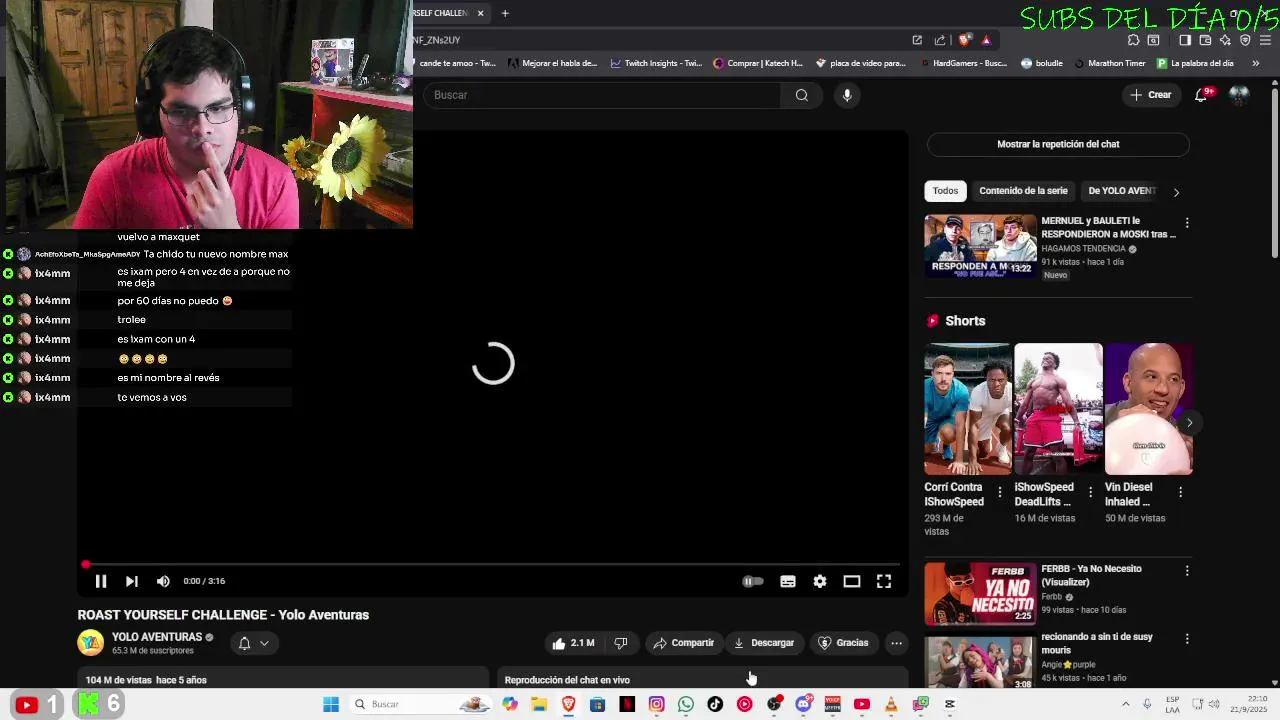Open the Windows Start menu
Image resolution: width=1280 pixels, height=720 pixels.
(331, 704)
